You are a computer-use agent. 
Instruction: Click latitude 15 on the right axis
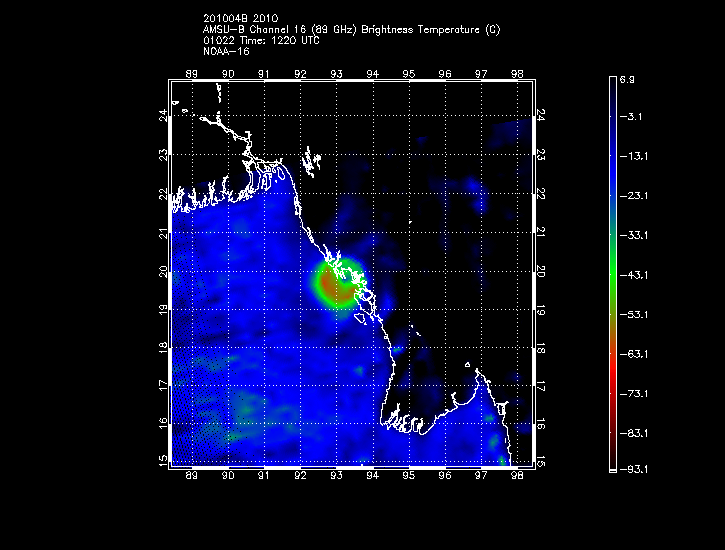click(x=541, y=461)
